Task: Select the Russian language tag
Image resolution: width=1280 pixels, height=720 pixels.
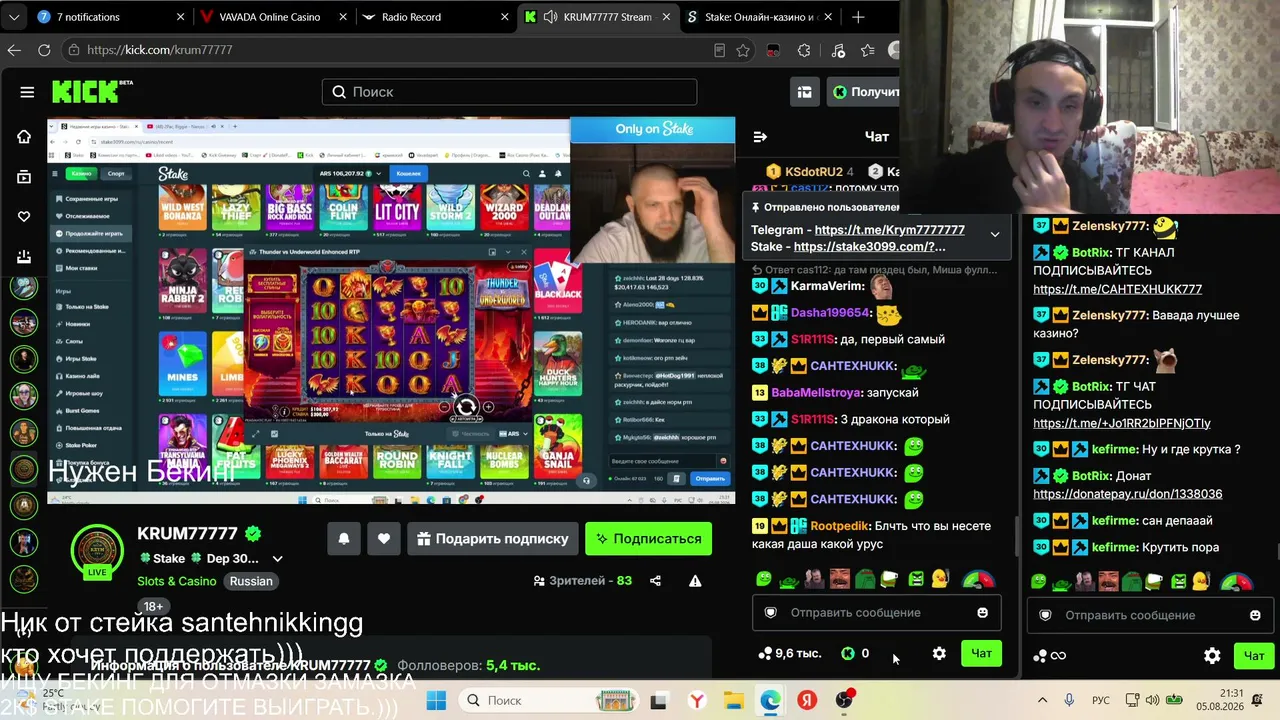Action: coord(251,581)
